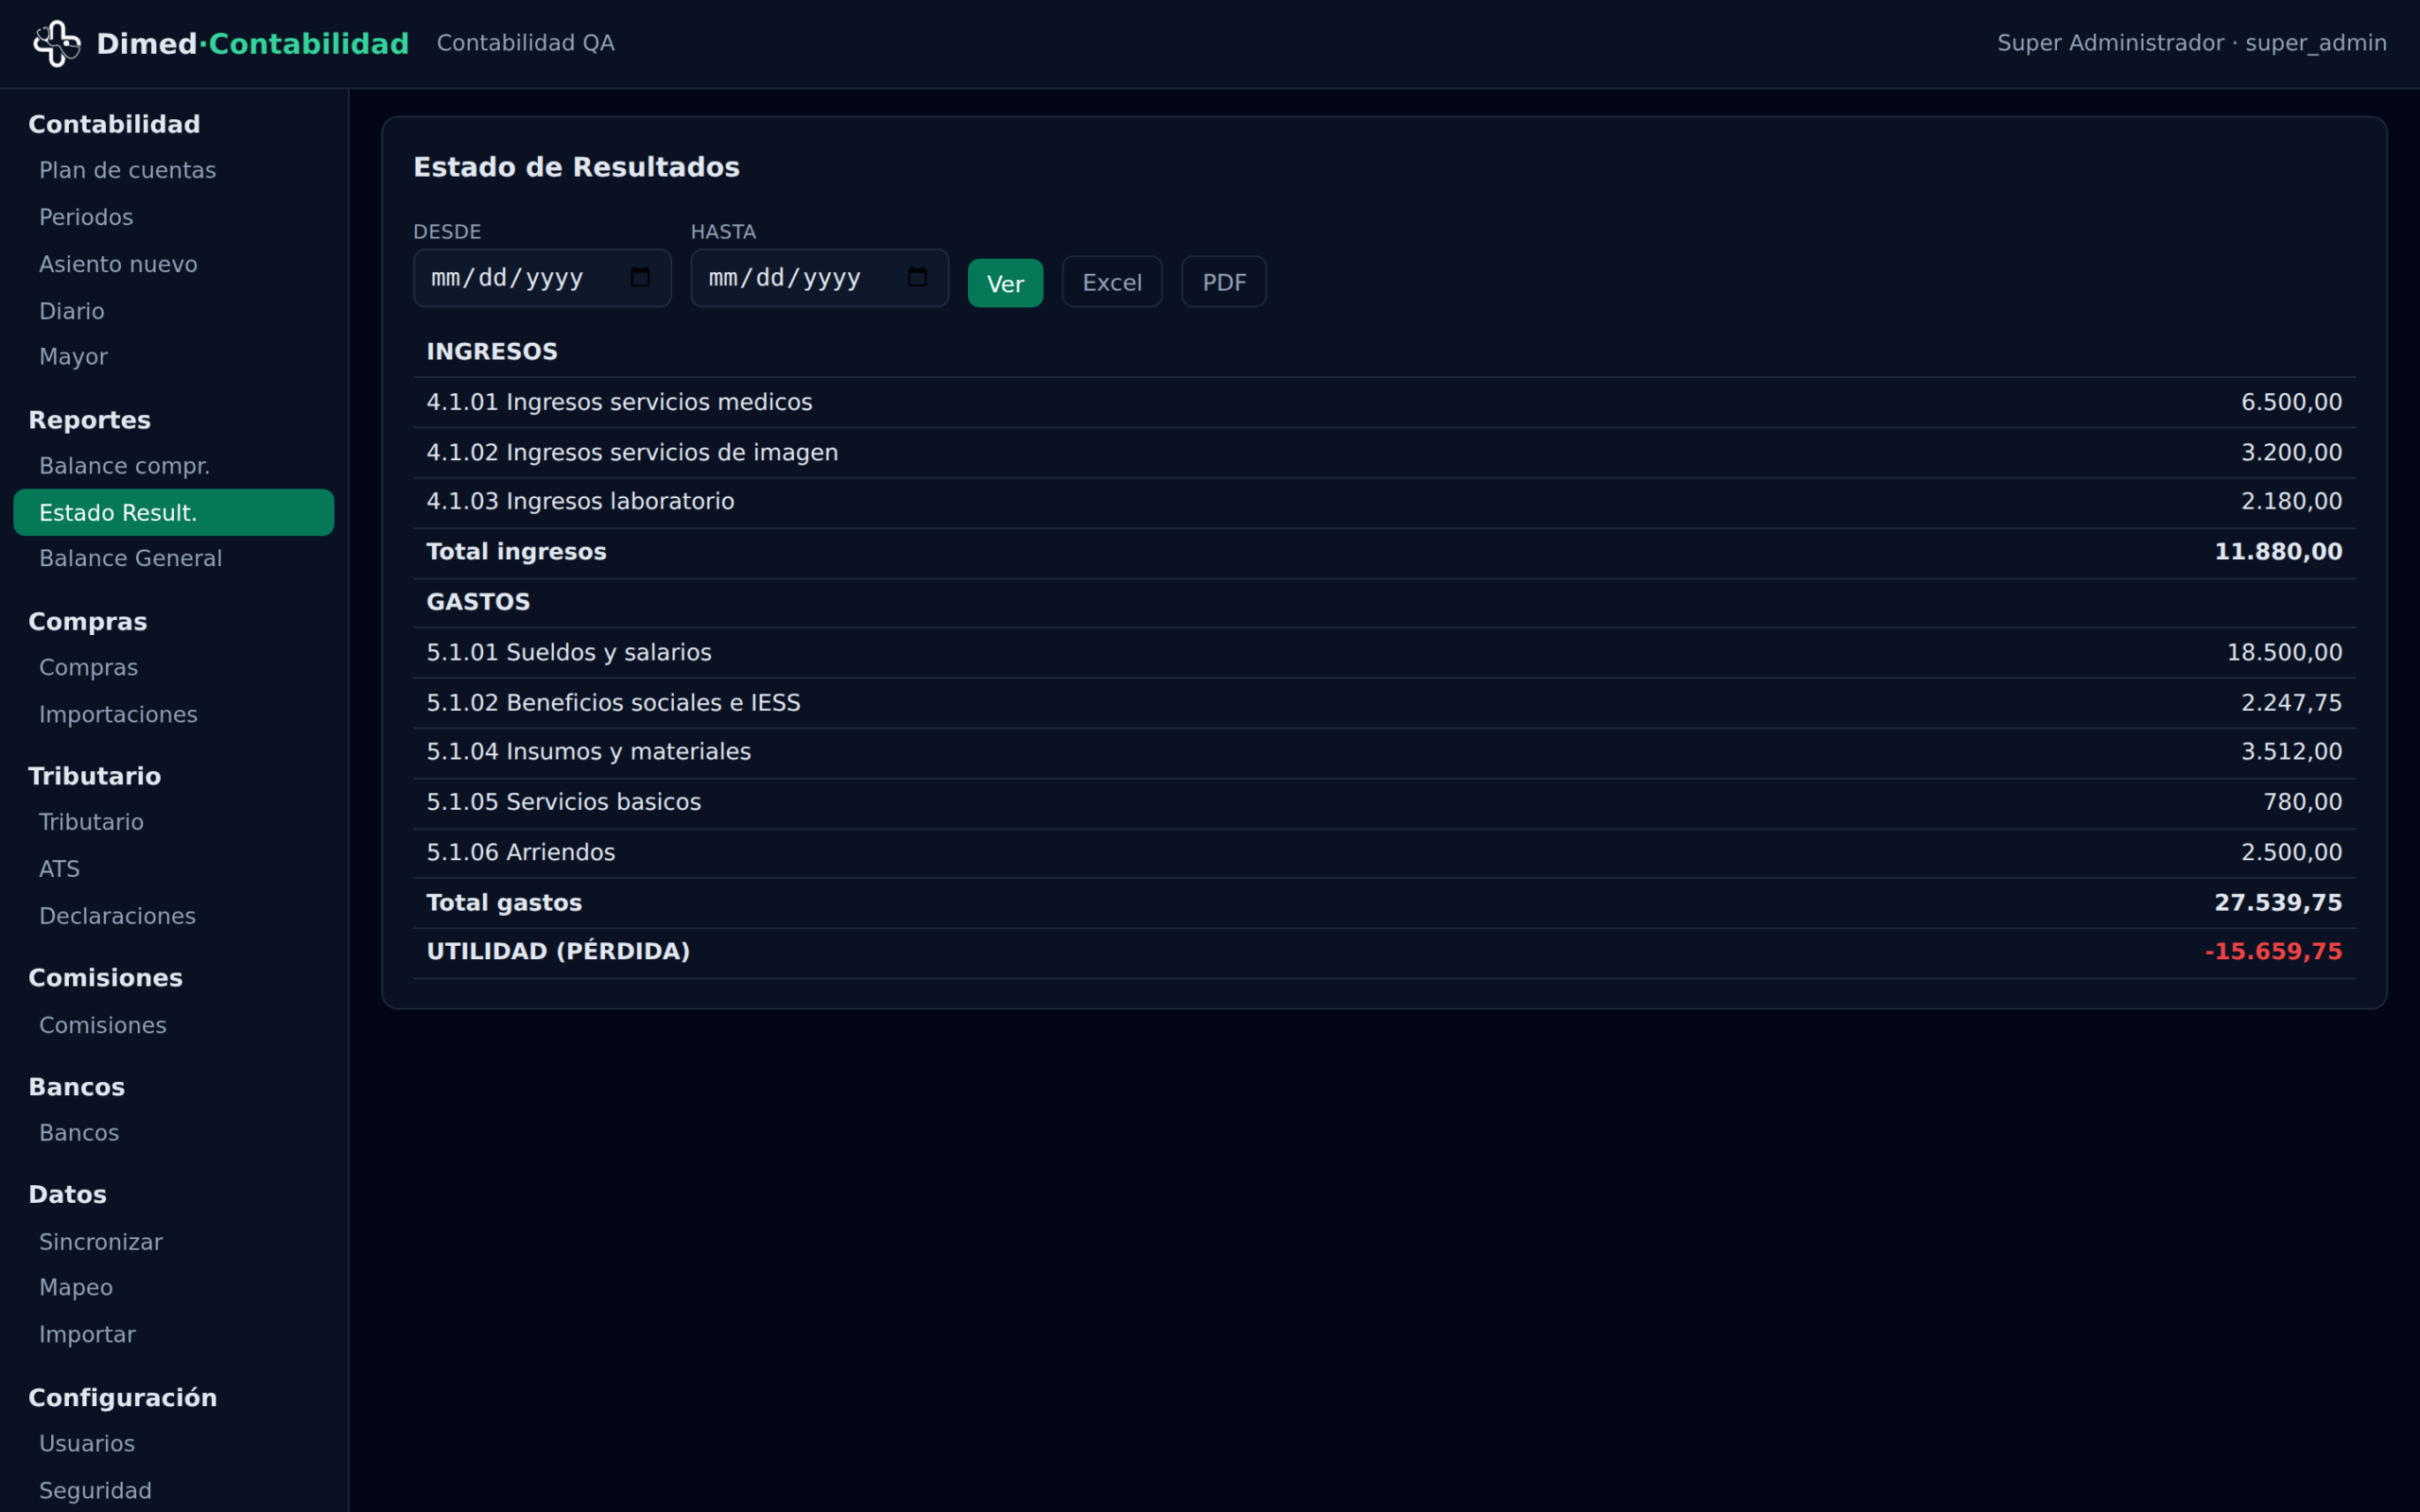Select Balance compr. in Reportes
2420x1512 pixels.
(x=124, y=466)
